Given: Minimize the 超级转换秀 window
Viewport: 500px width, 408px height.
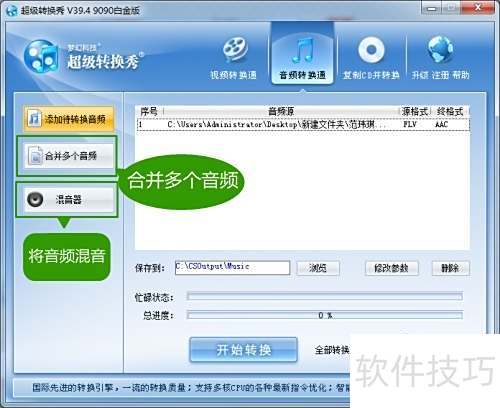Looking at the screenshot, I should click(432, 8).
